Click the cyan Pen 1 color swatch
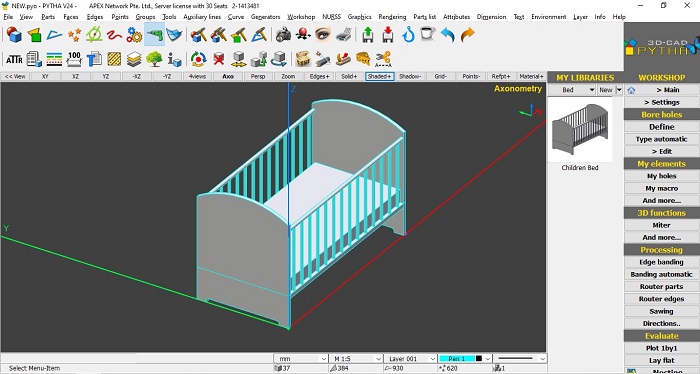The height and width of the screenshot is (374, 700). click(x=456, y=359)
